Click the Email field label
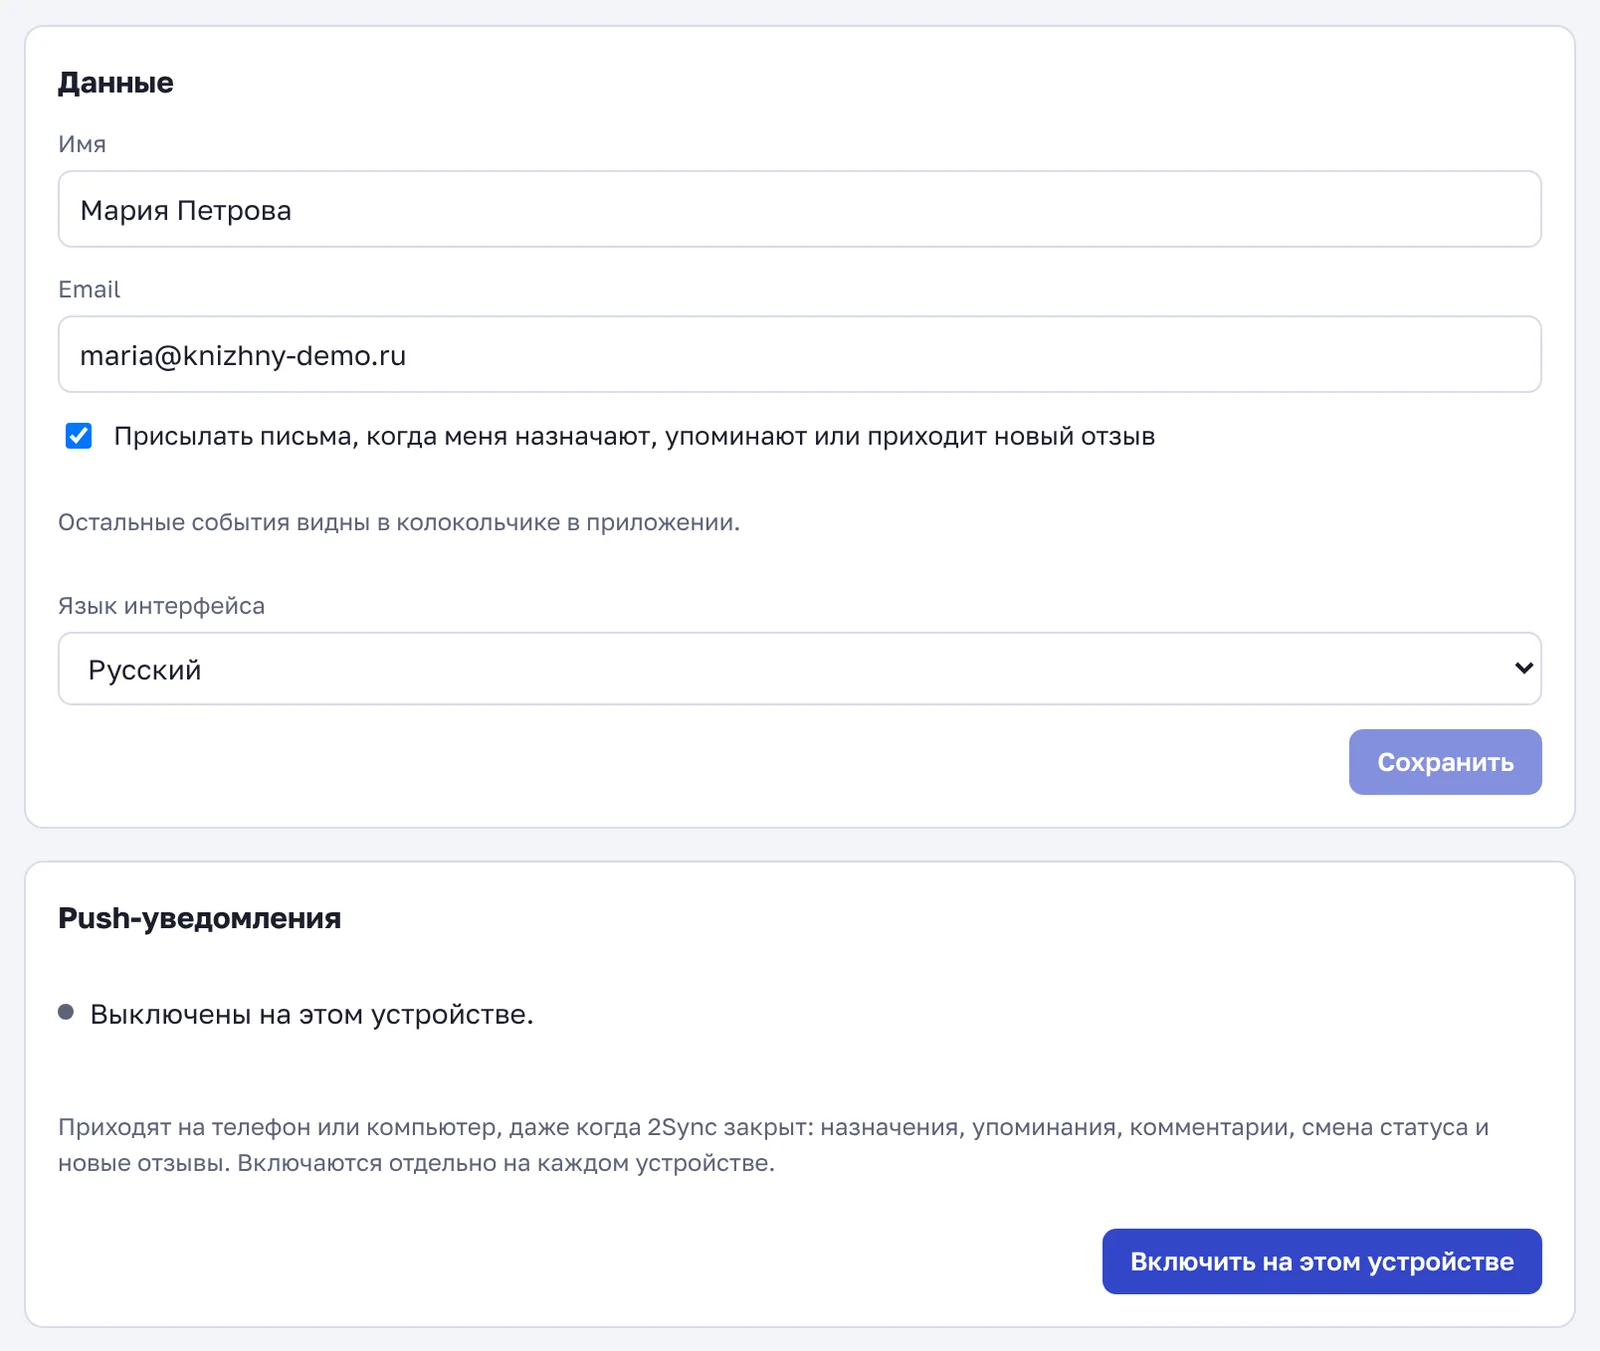The height and width of the screenshot is (1351, 1600). pyautogui.click(x=89, y=289)
